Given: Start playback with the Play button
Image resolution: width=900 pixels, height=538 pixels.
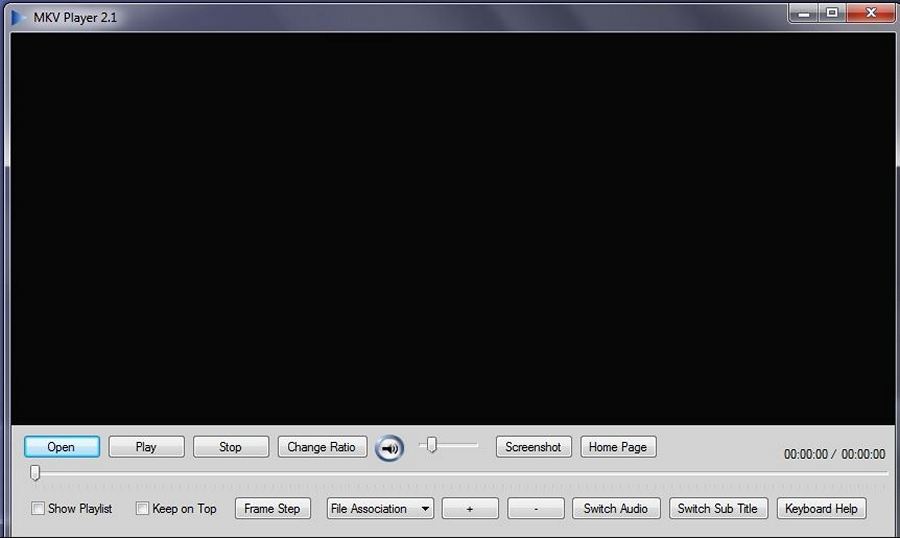Looking at the screenshot, I should pos(146,447).
